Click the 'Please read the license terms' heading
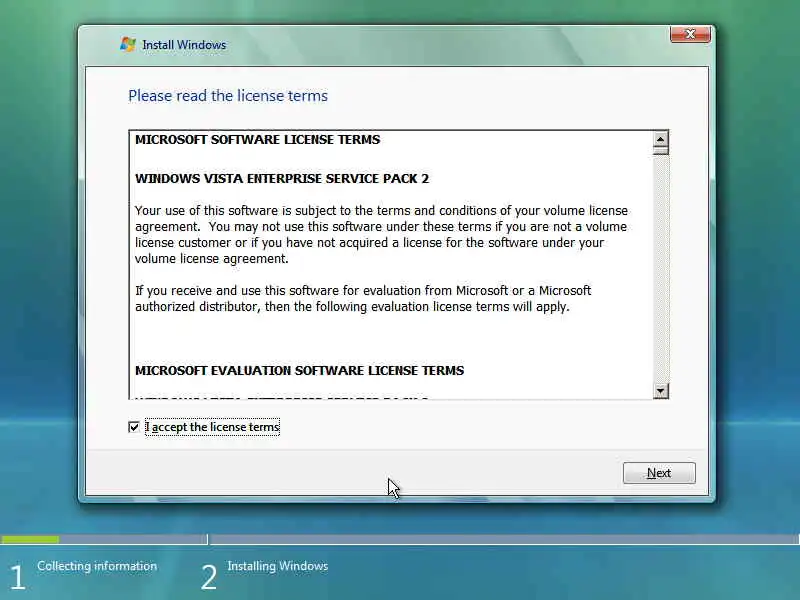The height and width of the screenshot is (600, 800). click(x=228, y=96)
